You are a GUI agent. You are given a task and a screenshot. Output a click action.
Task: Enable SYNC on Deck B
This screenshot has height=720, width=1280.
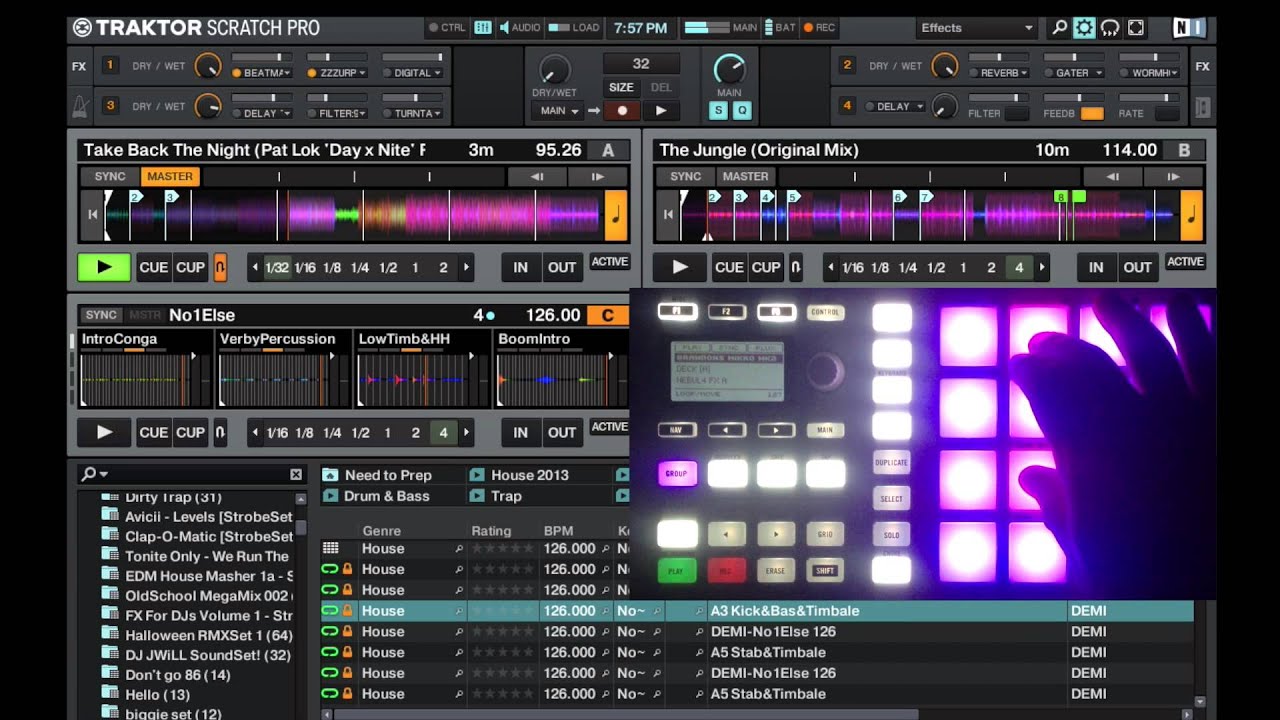(686, 177)
